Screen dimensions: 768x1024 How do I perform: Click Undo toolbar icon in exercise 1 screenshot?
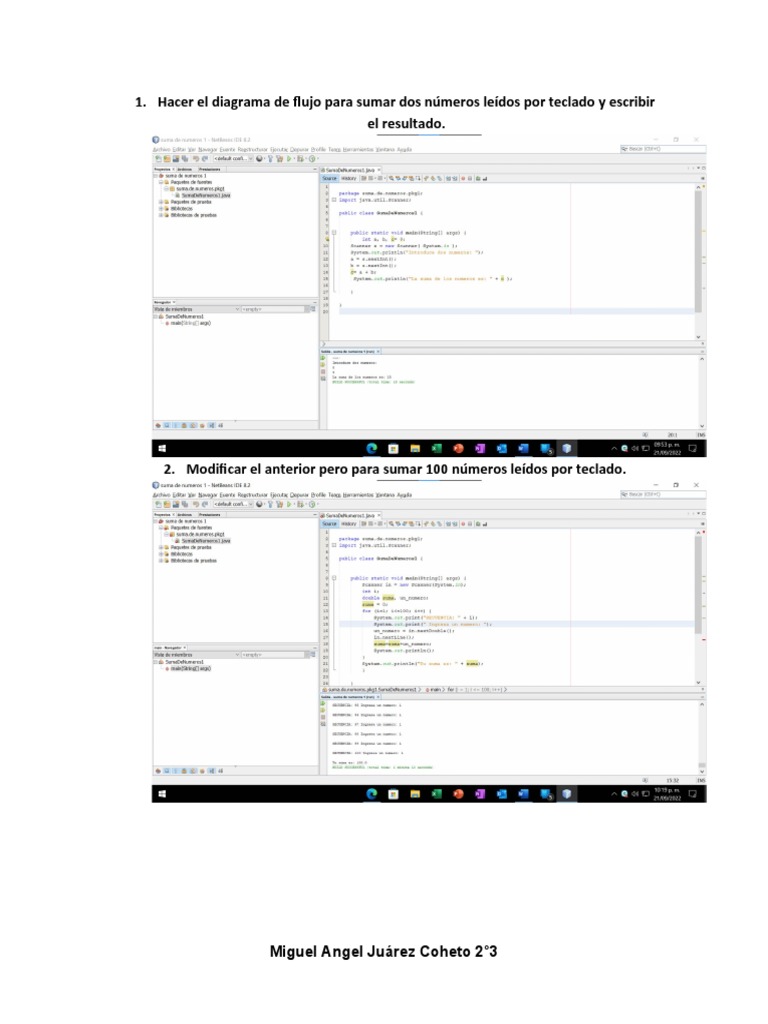[x=196, y=159]
